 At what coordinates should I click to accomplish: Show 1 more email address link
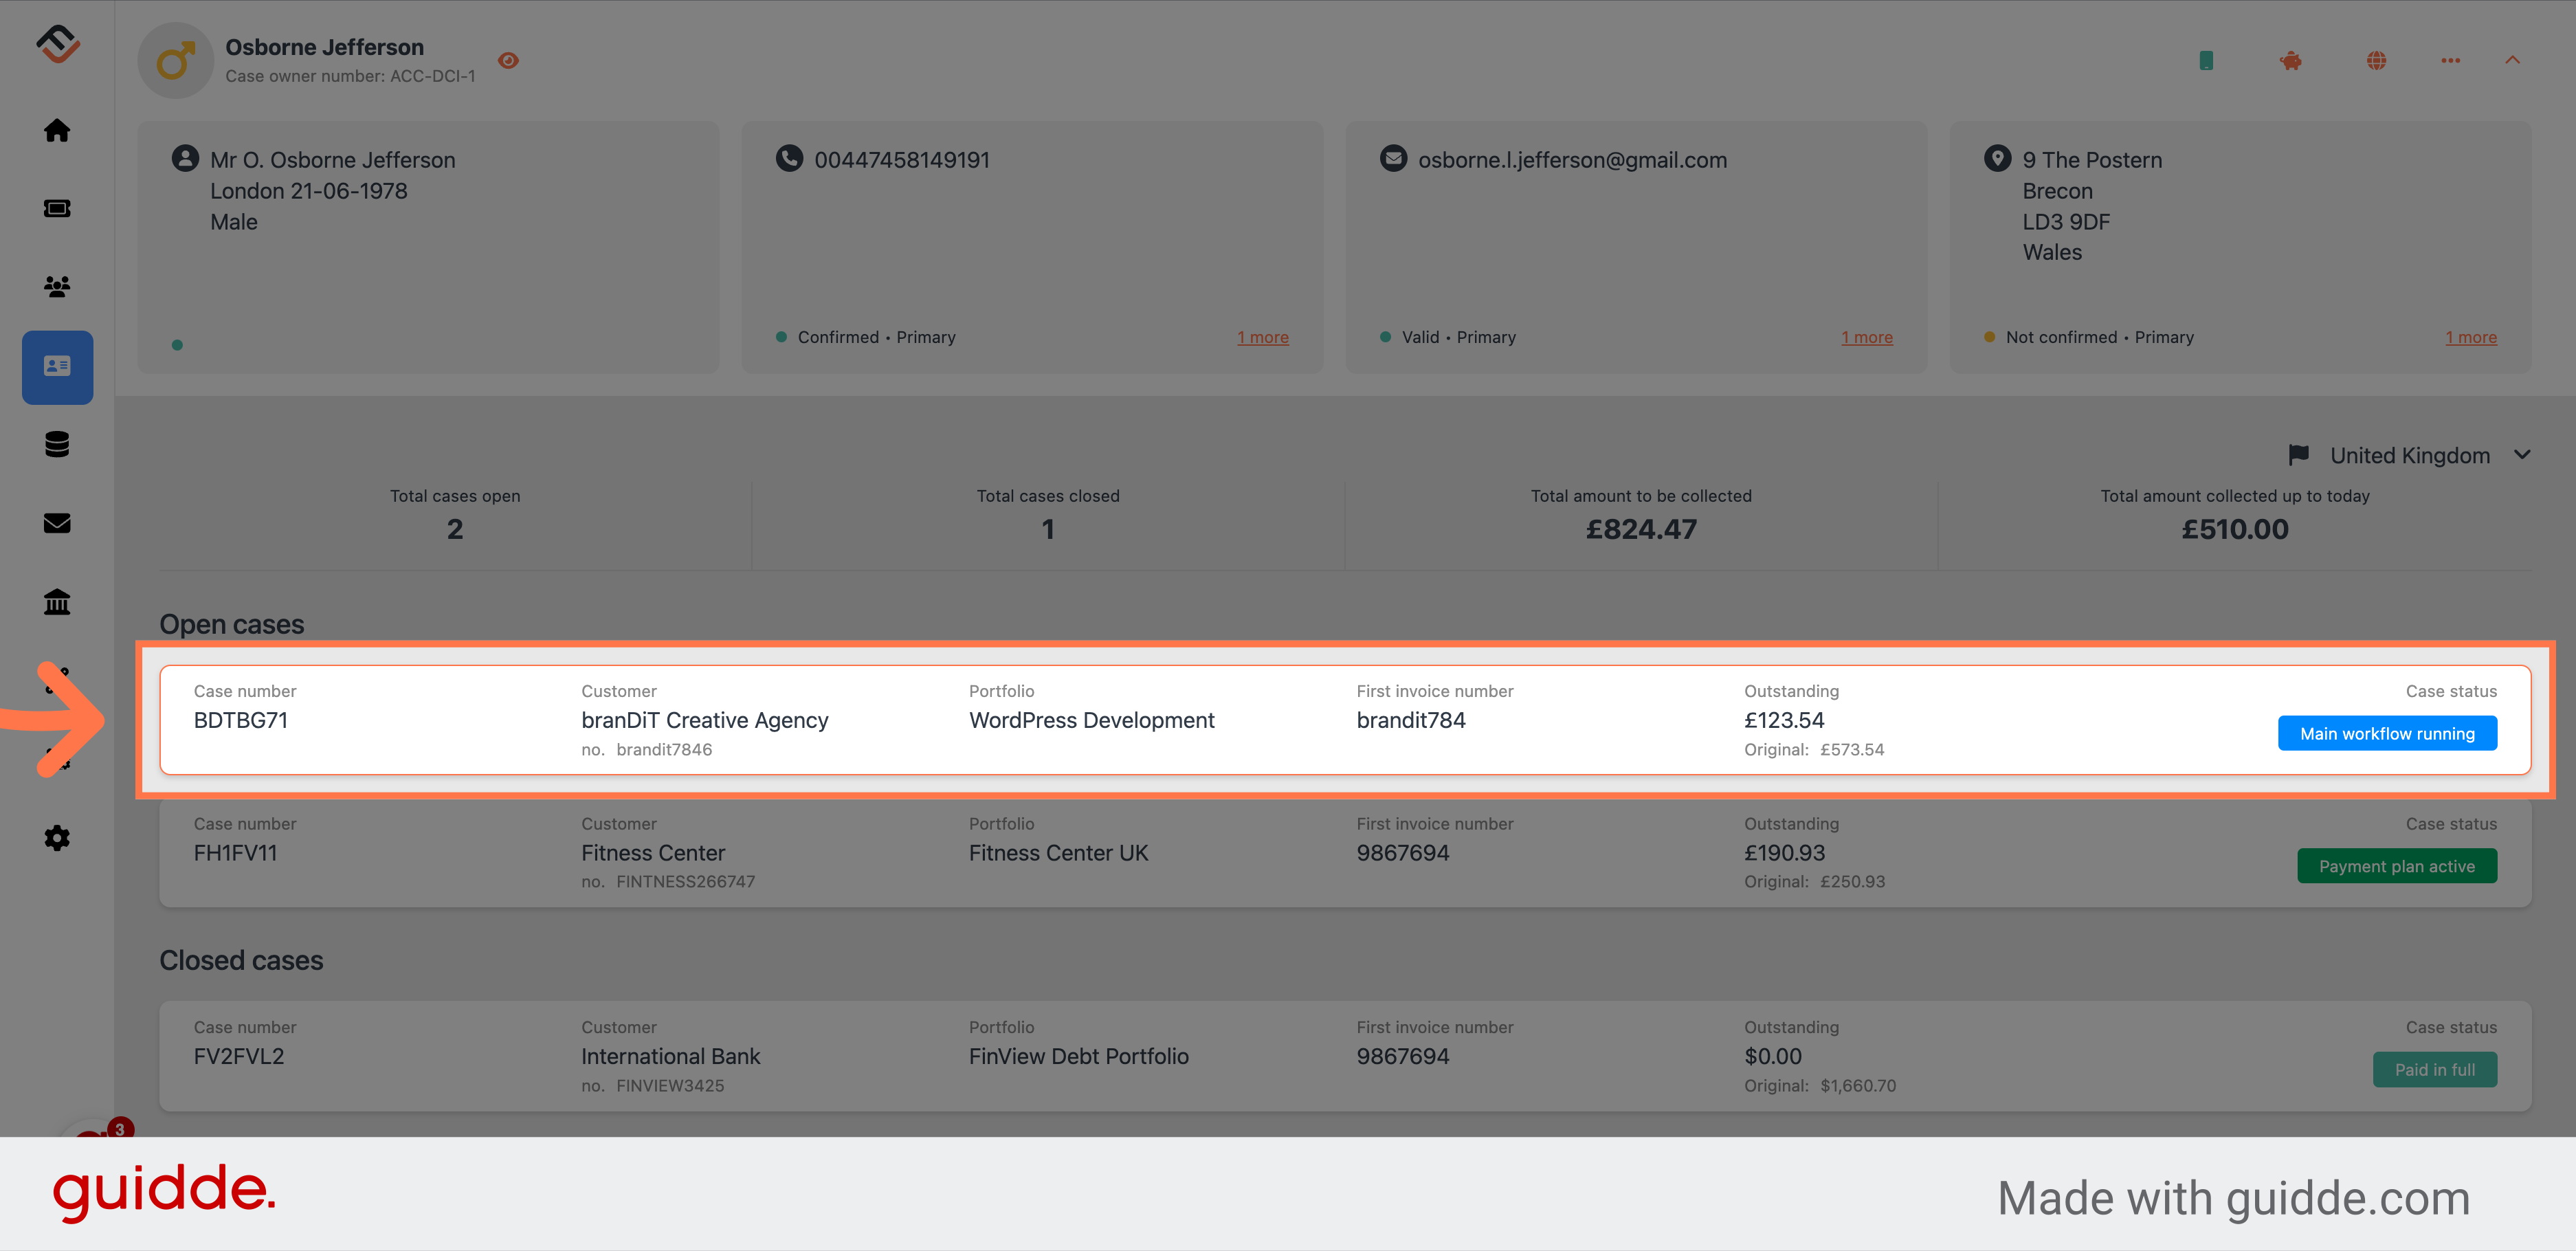pos(1867,337)
